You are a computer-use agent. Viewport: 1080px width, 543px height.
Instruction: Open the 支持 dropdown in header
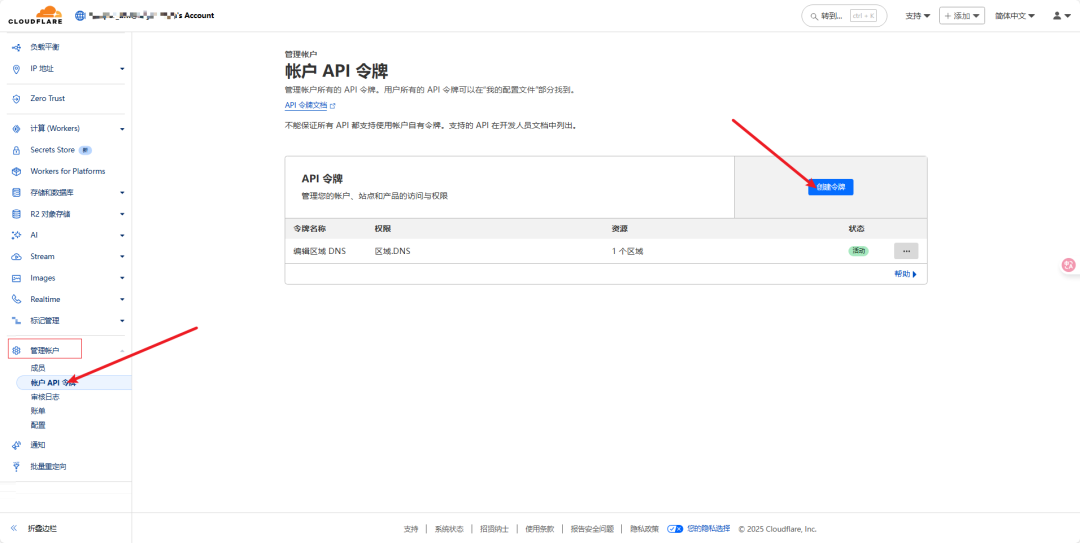[x=917, y=15]
